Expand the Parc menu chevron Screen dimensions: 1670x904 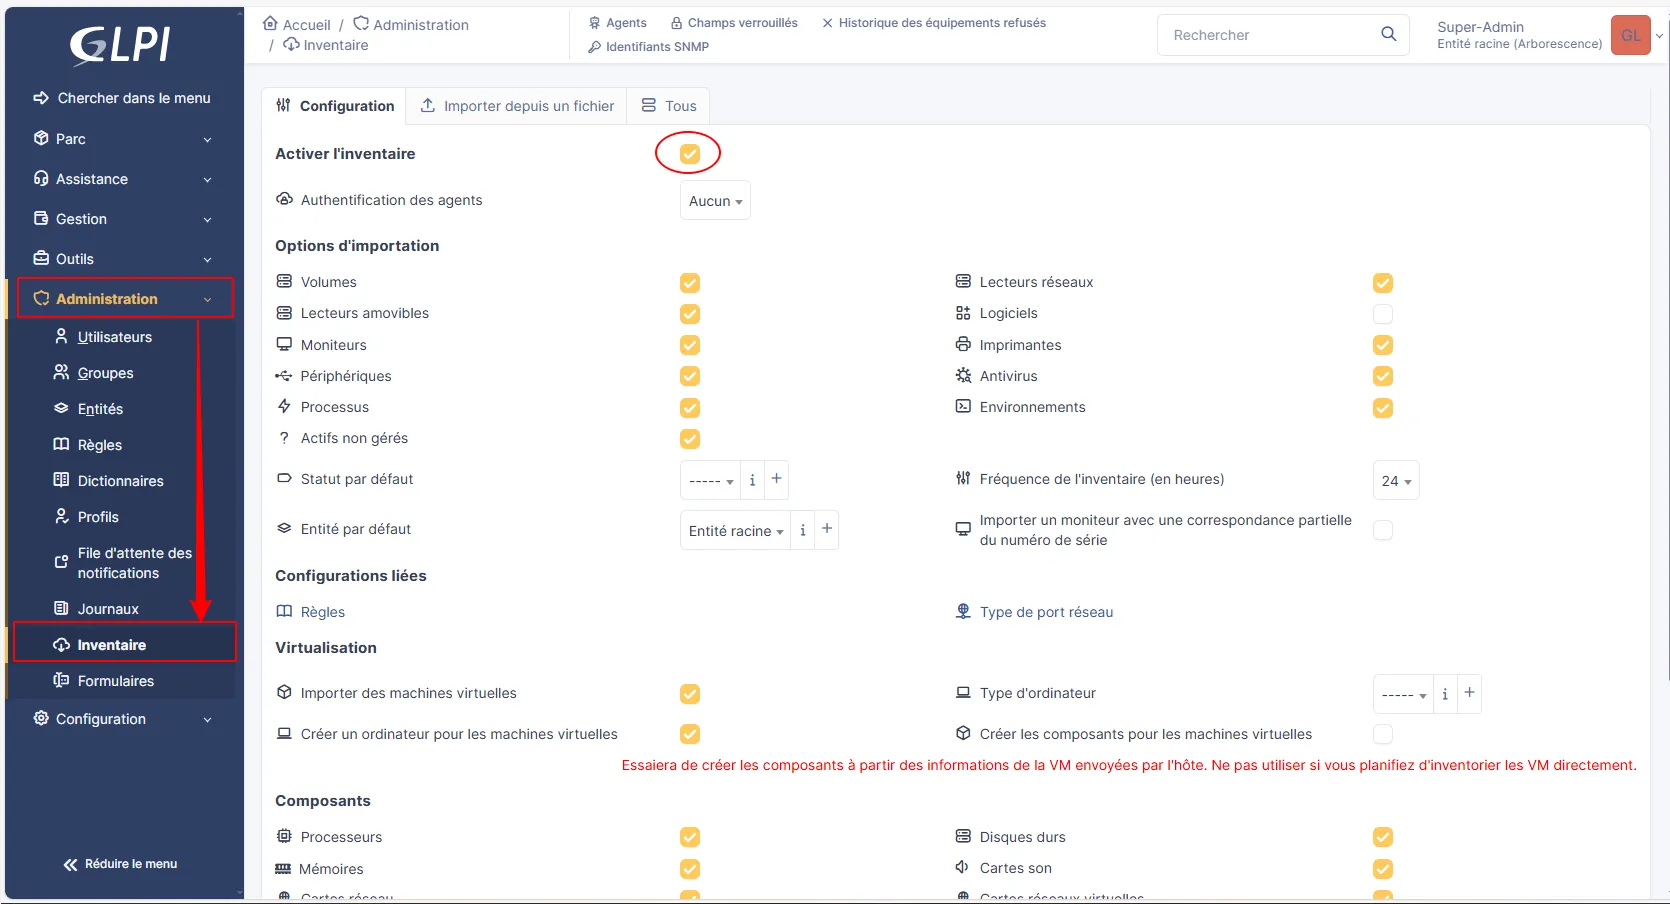click(208, 140)
